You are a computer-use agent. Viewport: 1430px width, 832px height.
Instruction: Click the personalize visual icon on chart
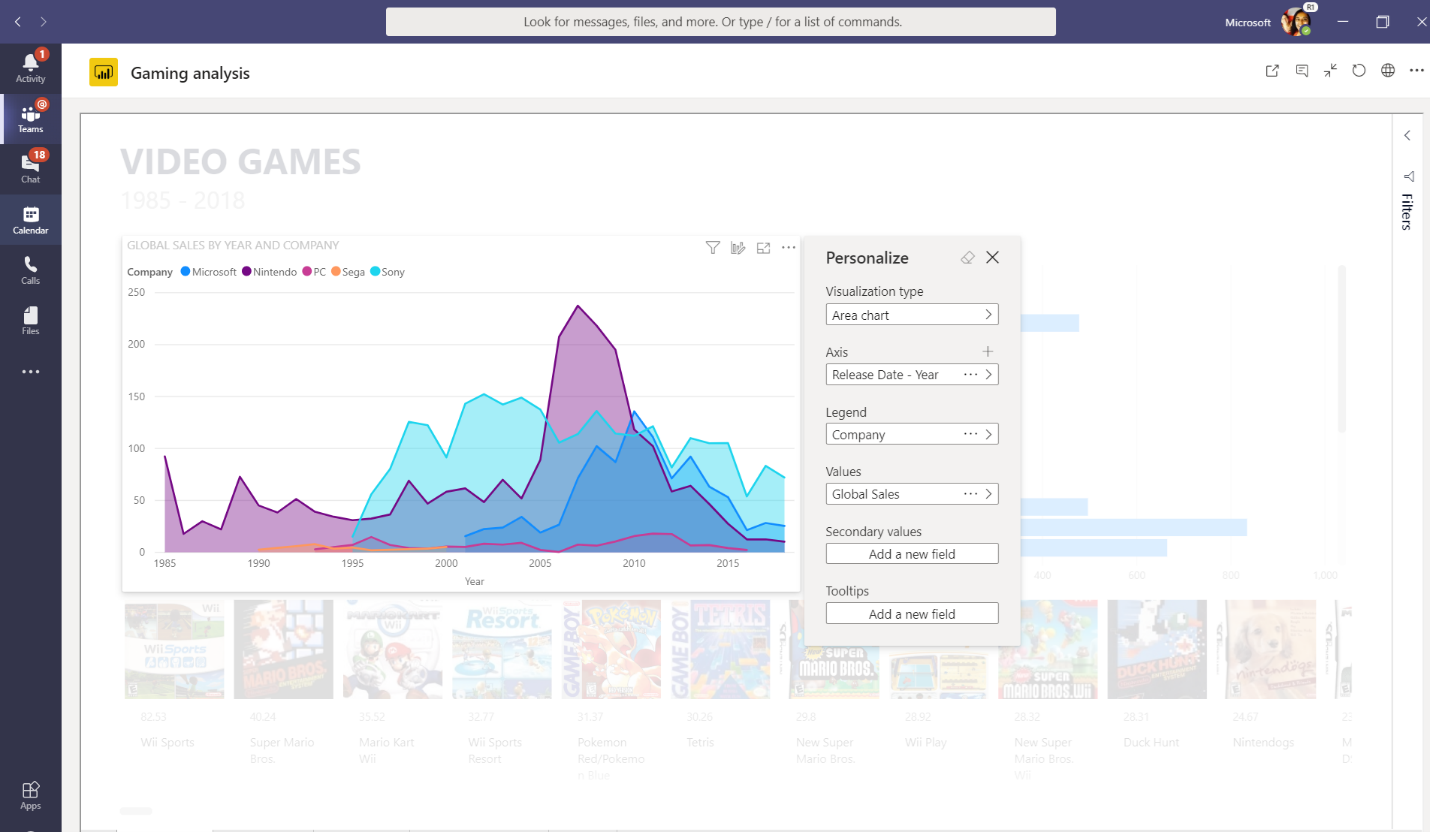pos(738,248)
